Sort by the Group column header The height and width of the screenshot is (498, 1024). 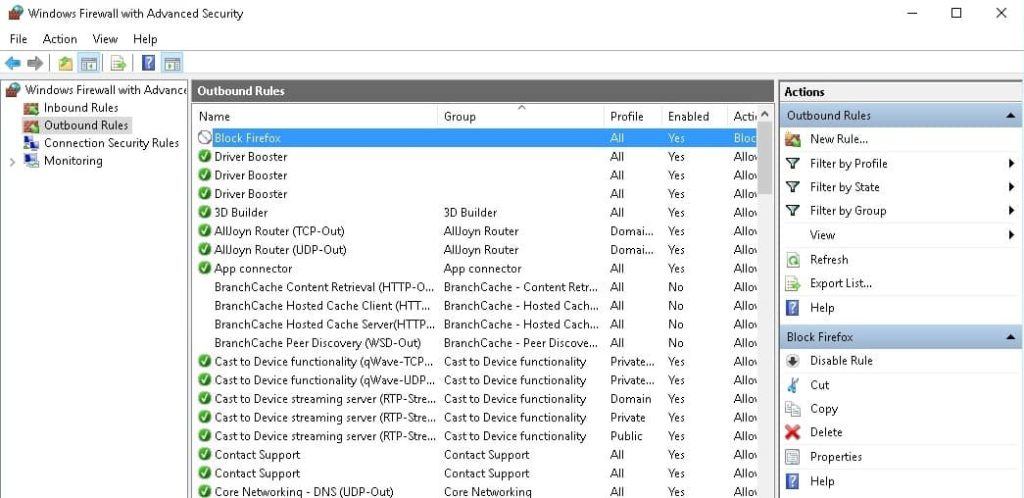(520, 117)
